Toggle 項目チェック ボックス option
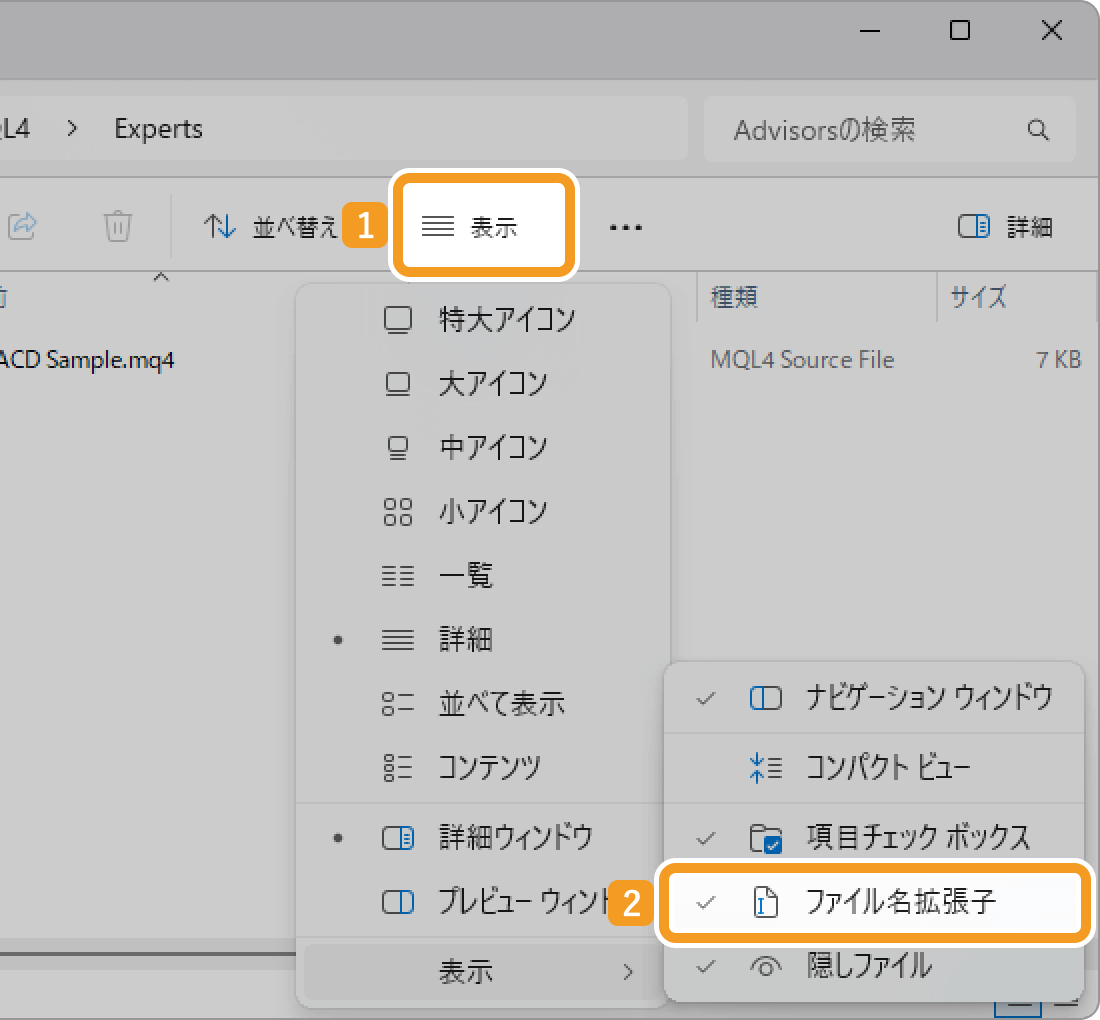Viewport: 1100px width, 1020px height. click(x=874, y=837)
